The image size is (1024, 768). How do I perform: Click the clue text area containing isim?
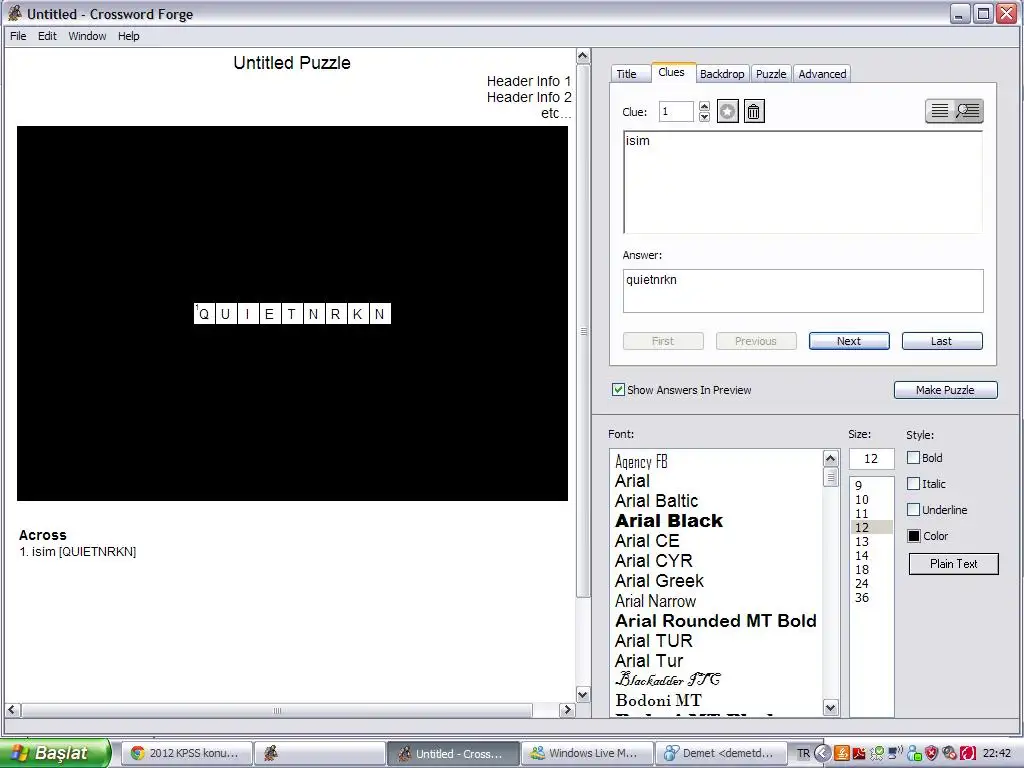(803, 182)
